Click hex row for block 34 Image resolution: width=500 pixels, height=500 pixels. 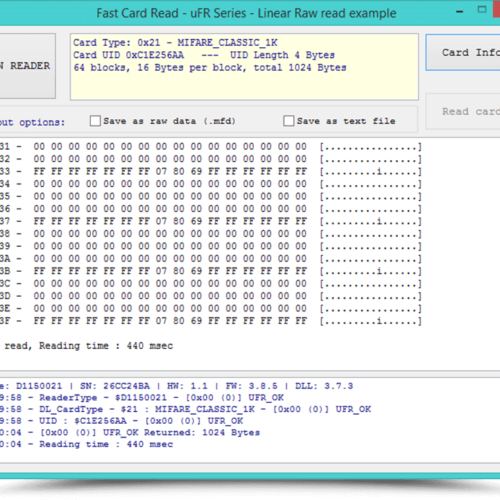(x=211, y=184)
